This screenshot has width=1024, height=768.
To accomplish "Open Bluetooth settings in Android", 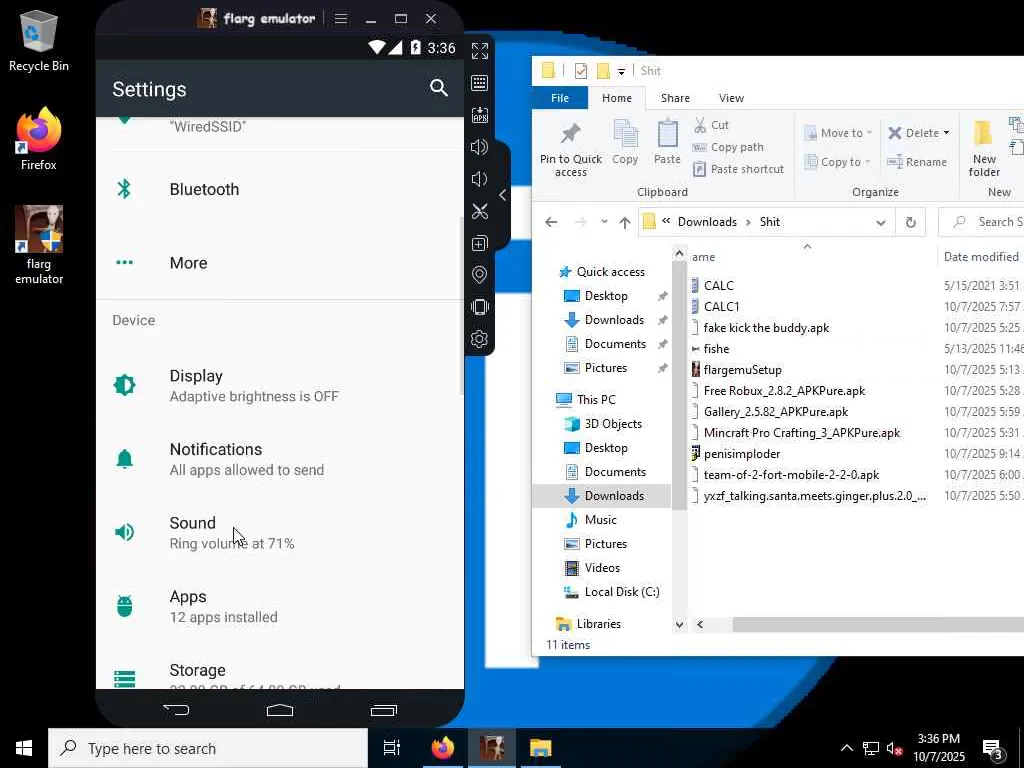I will pyautogui.click(x=280, y=189).
